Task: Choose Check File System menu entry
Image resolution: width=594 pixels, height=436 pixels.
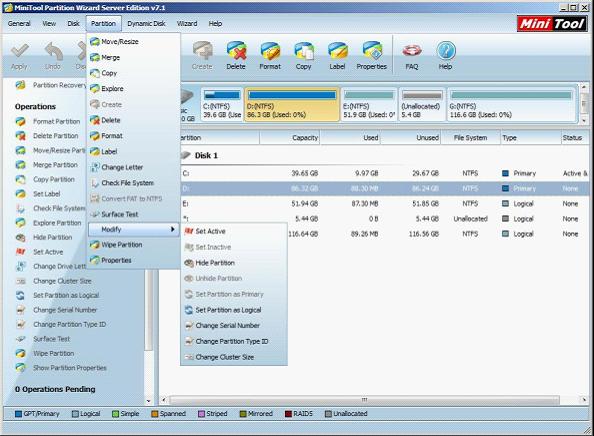Action: coord(133,183)
